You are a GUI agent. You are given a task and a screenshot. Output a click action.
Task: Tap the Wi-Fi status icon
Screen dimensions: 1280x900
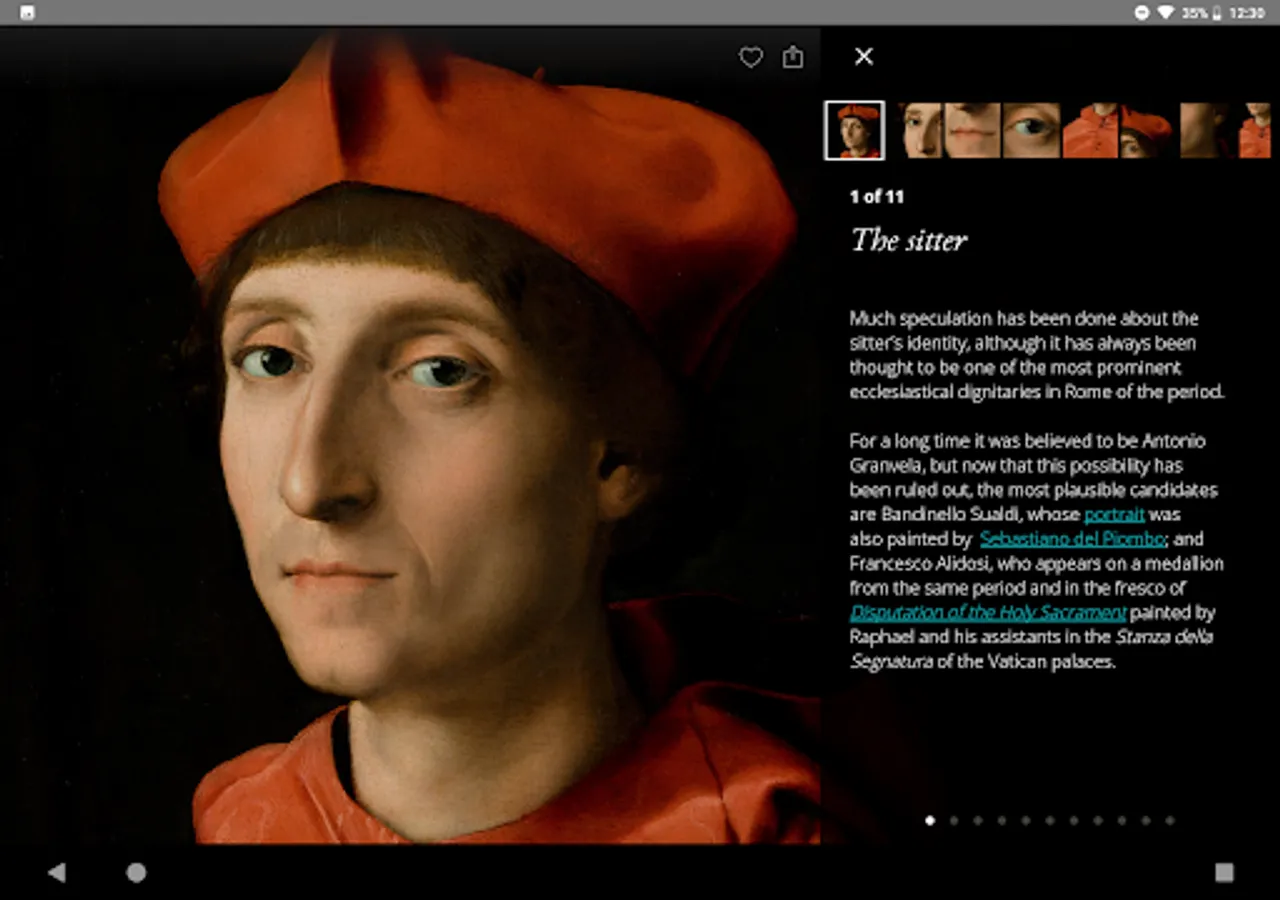click(x=1166, y=13)
